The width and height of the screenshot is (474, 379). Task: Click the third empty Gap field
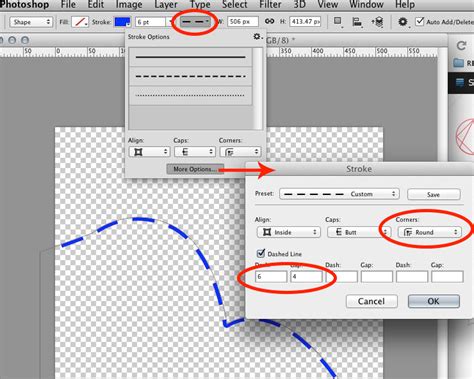pos(447,277)
